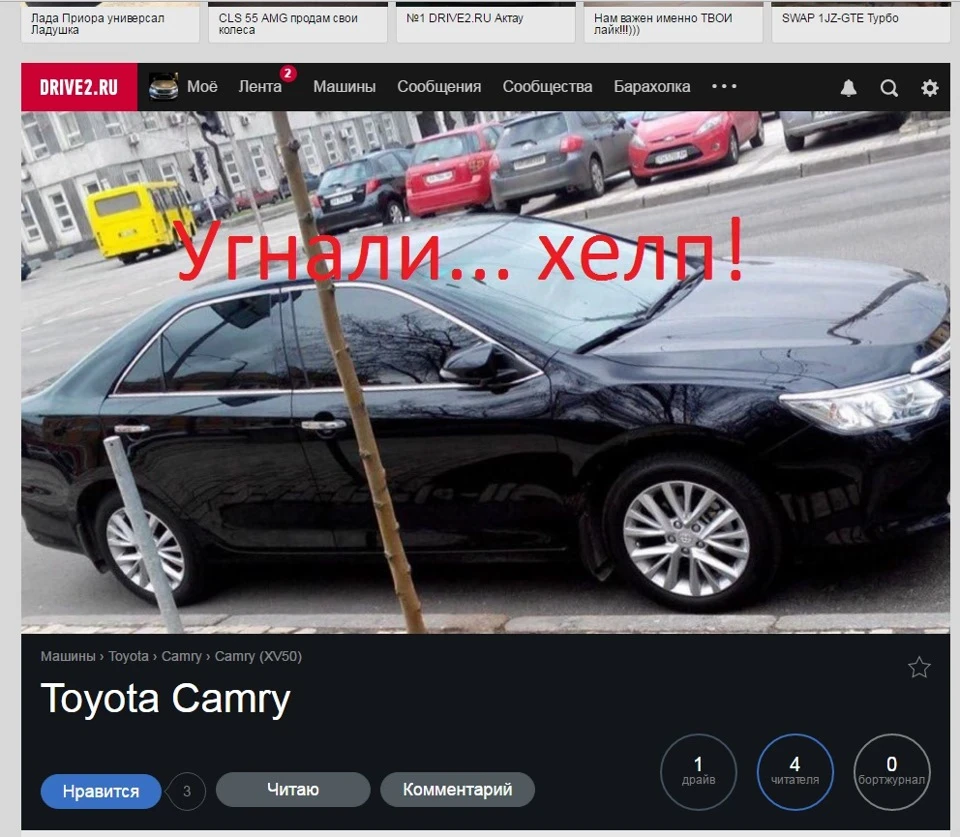Open the DRIVE2.RU home logo

point(79,87)
